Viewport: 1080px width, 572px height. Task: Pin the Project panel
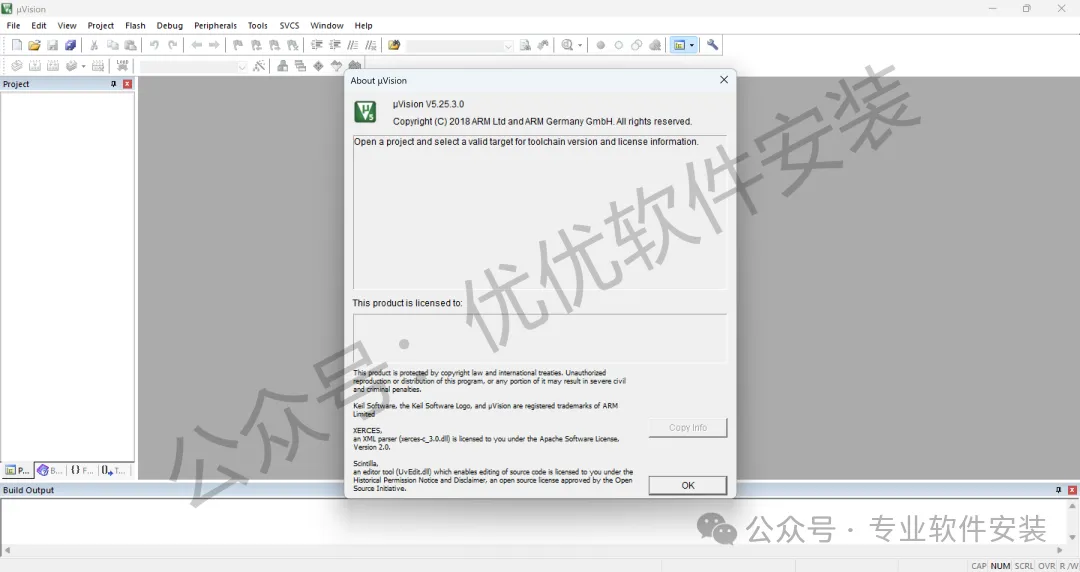(114, 84)
